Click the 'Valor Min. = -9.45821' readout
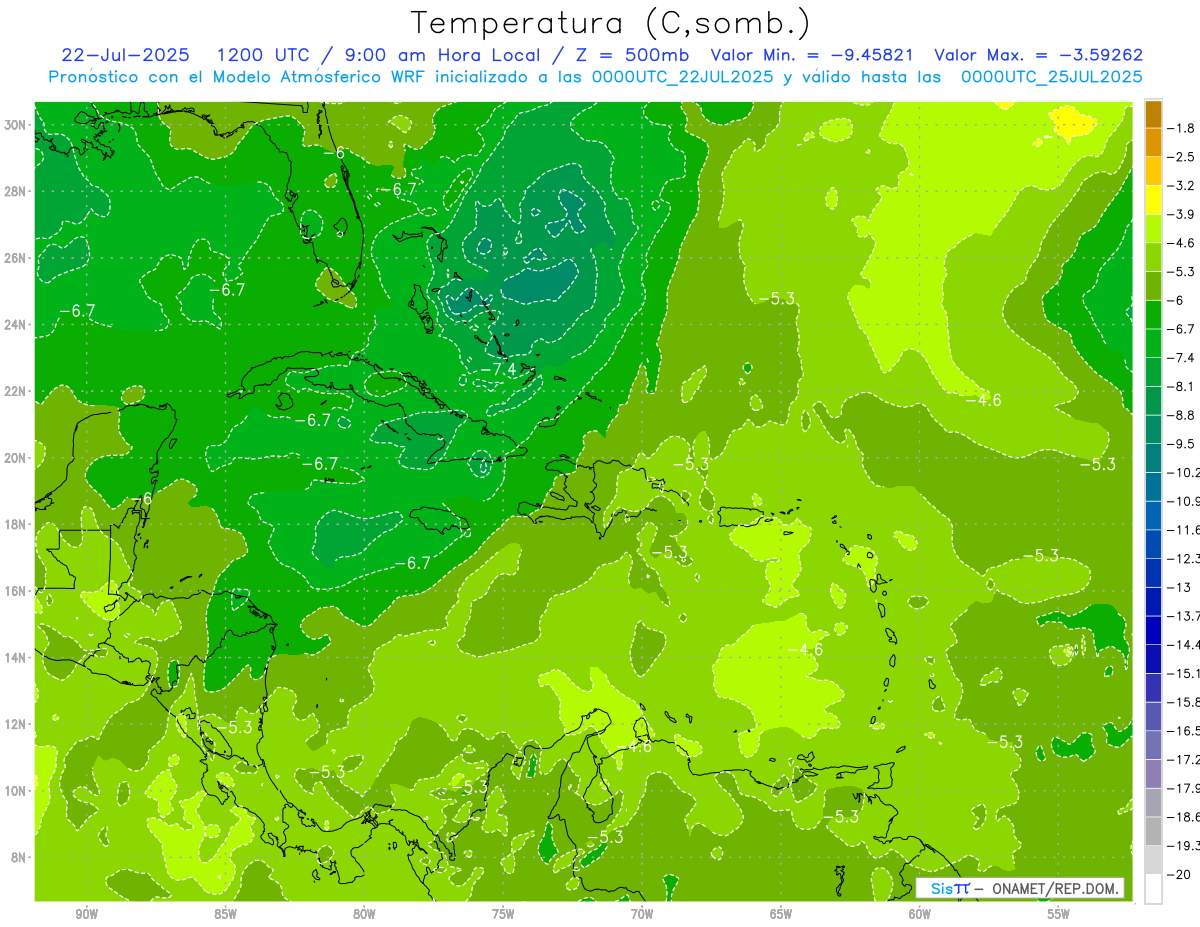Image resolution: width=1200 pixels, height=927 pixels. (812, 55)
